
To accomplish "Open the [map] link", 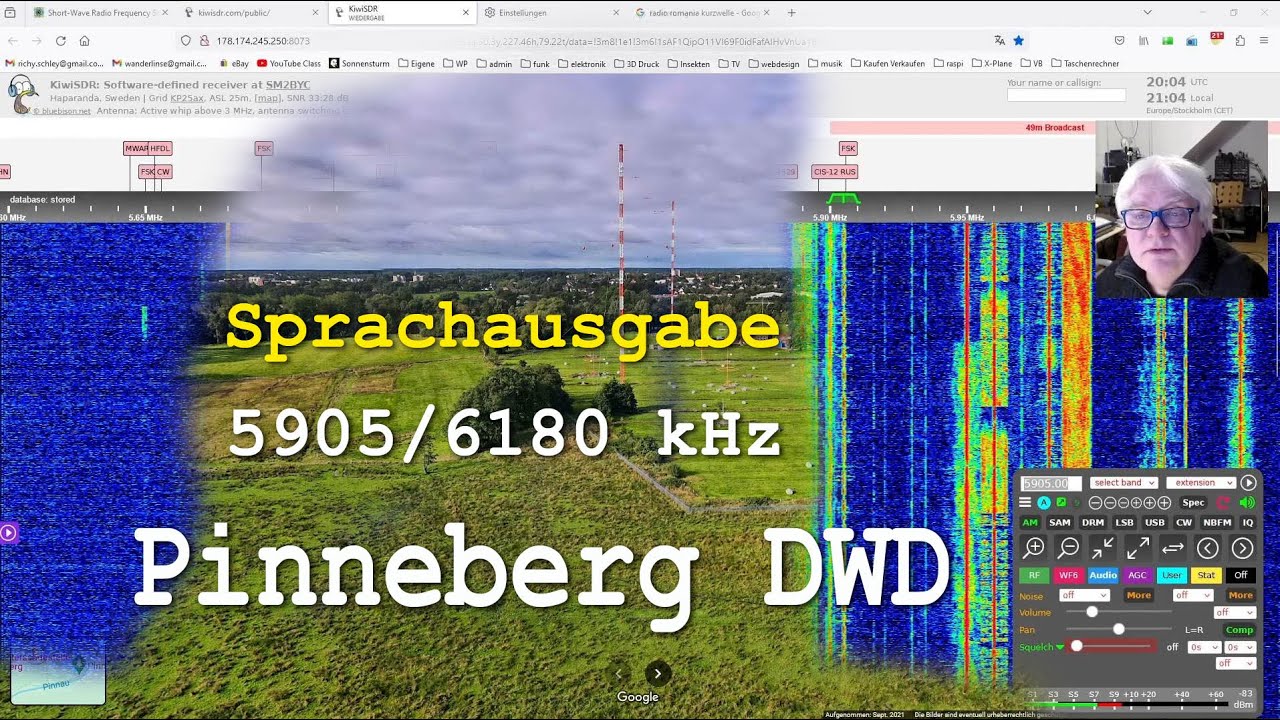I will tap(268, 98).
